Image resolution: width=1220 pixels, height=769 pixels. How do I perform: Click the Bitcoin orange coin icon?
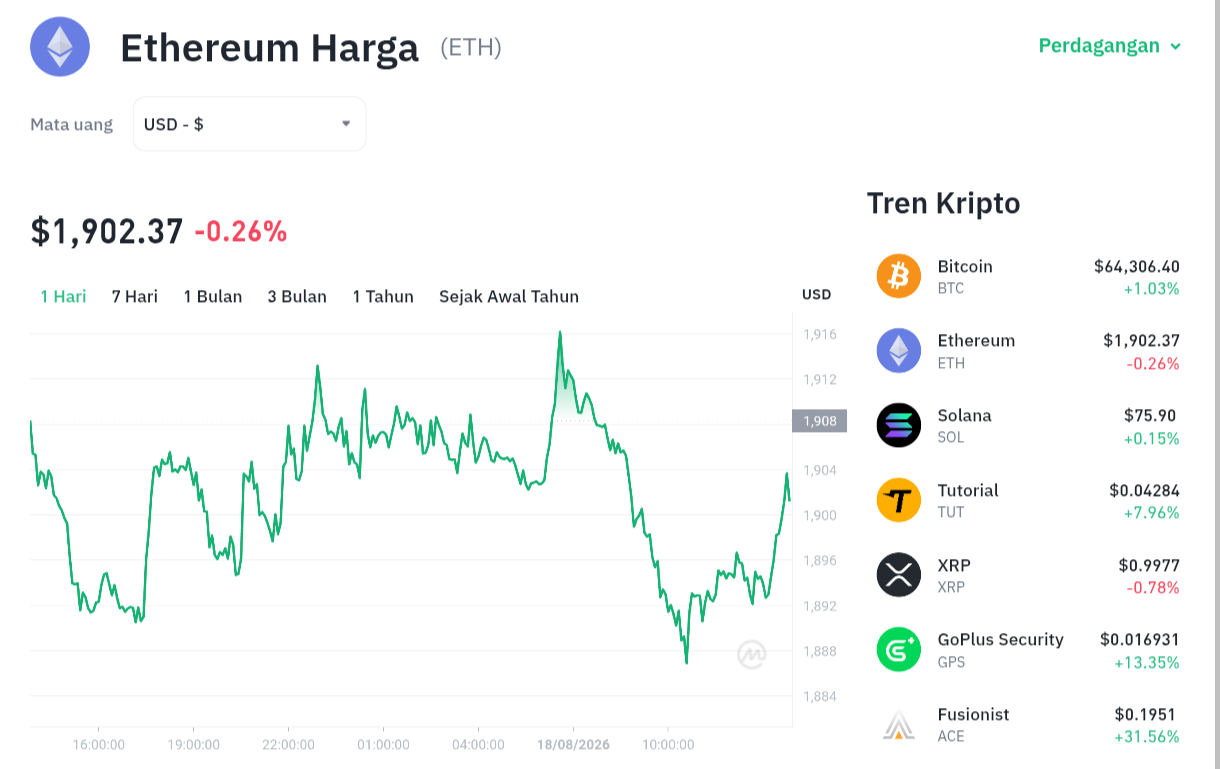pos(899,276)
